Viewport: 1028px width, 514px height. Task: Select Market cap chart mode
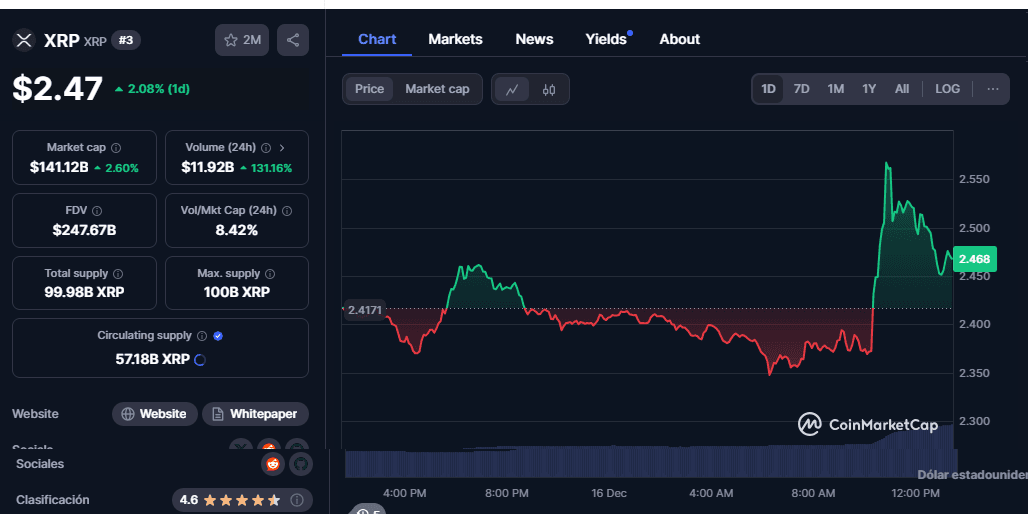tap(437, 89)
